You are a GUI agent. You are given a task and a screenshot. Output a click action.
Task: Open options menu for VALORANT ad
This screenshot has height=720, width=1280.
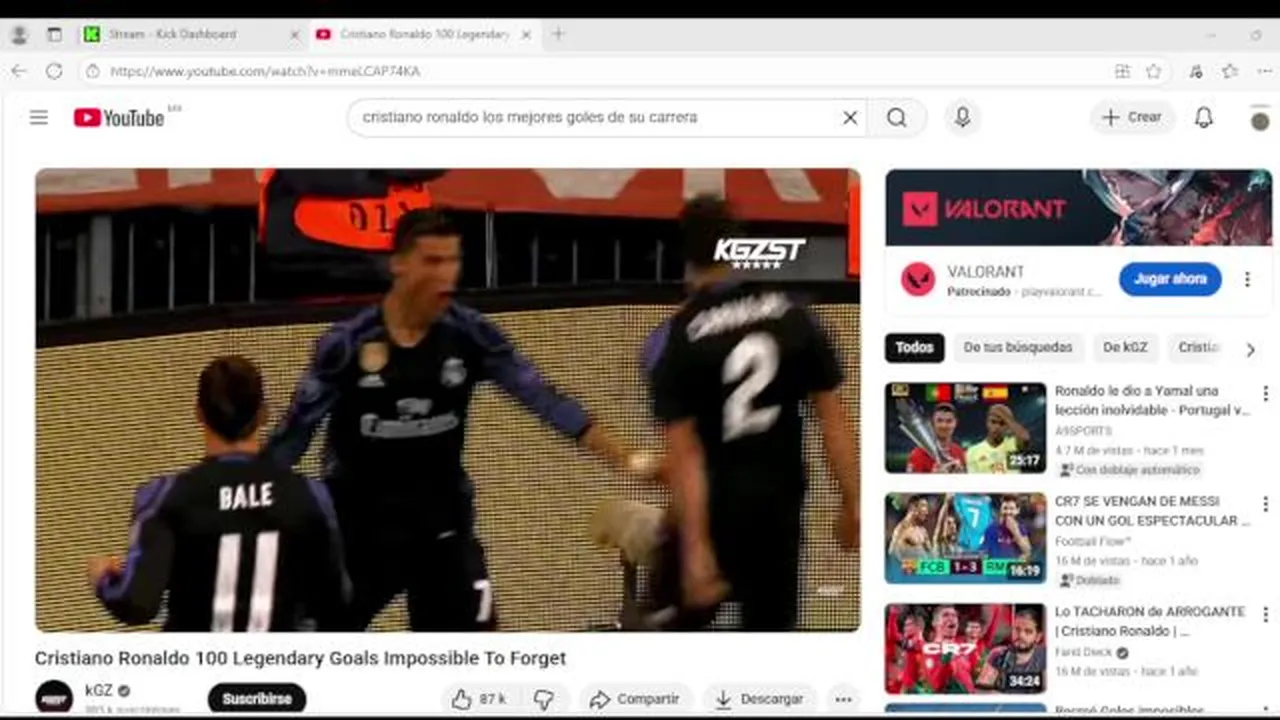[1247, 280]
